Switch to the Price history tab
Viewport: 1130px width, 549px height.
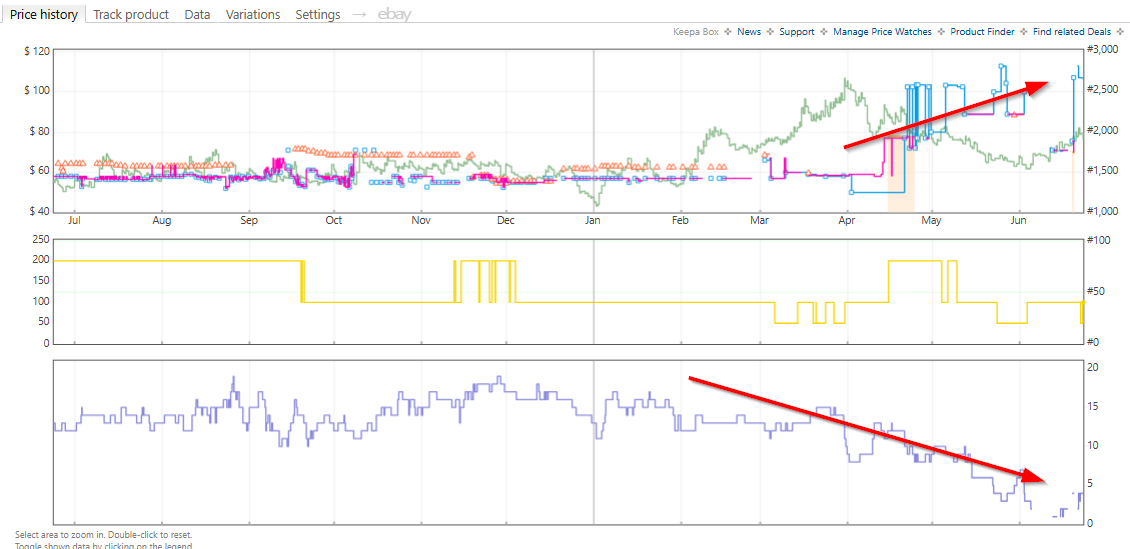[44, 14]
